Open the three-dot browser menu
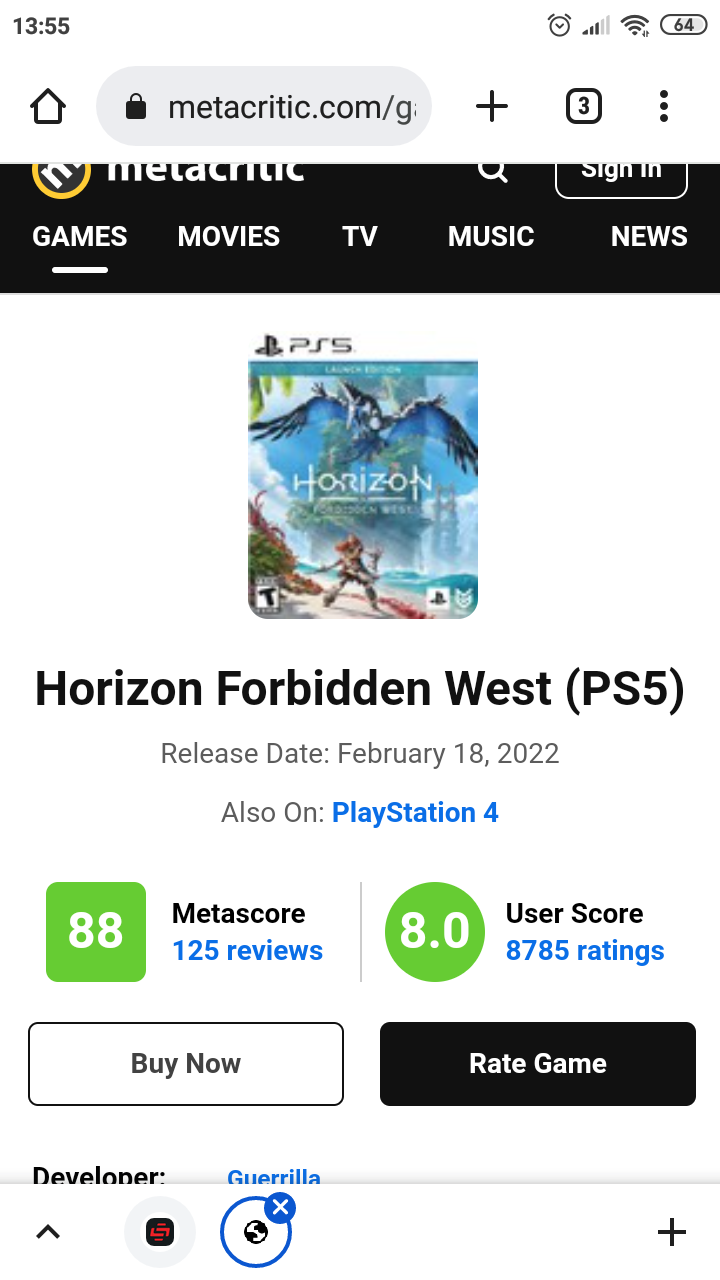This screenshot has height=1280, width=720. pyautogui.click(x=664, y=106)
